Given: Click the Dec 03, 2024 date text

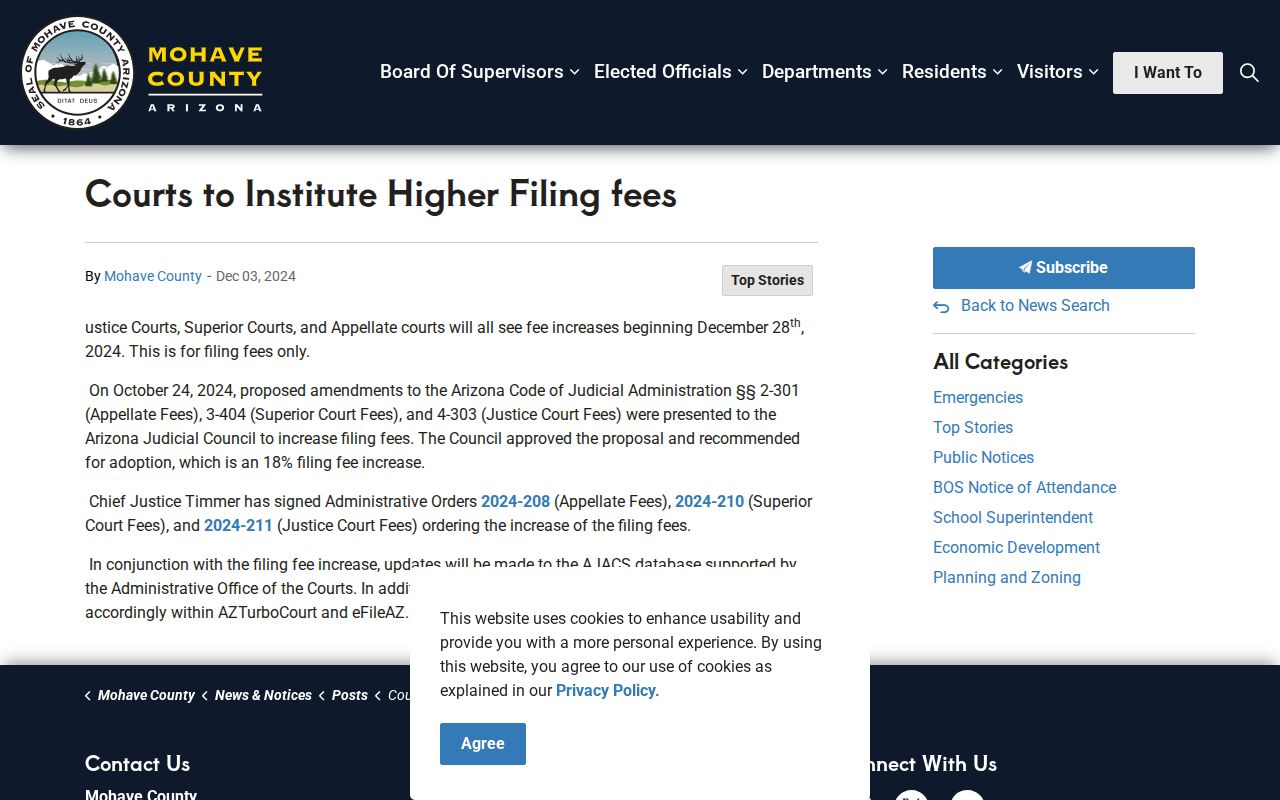Looking at the screenshot, I should (x=256, y=276).
